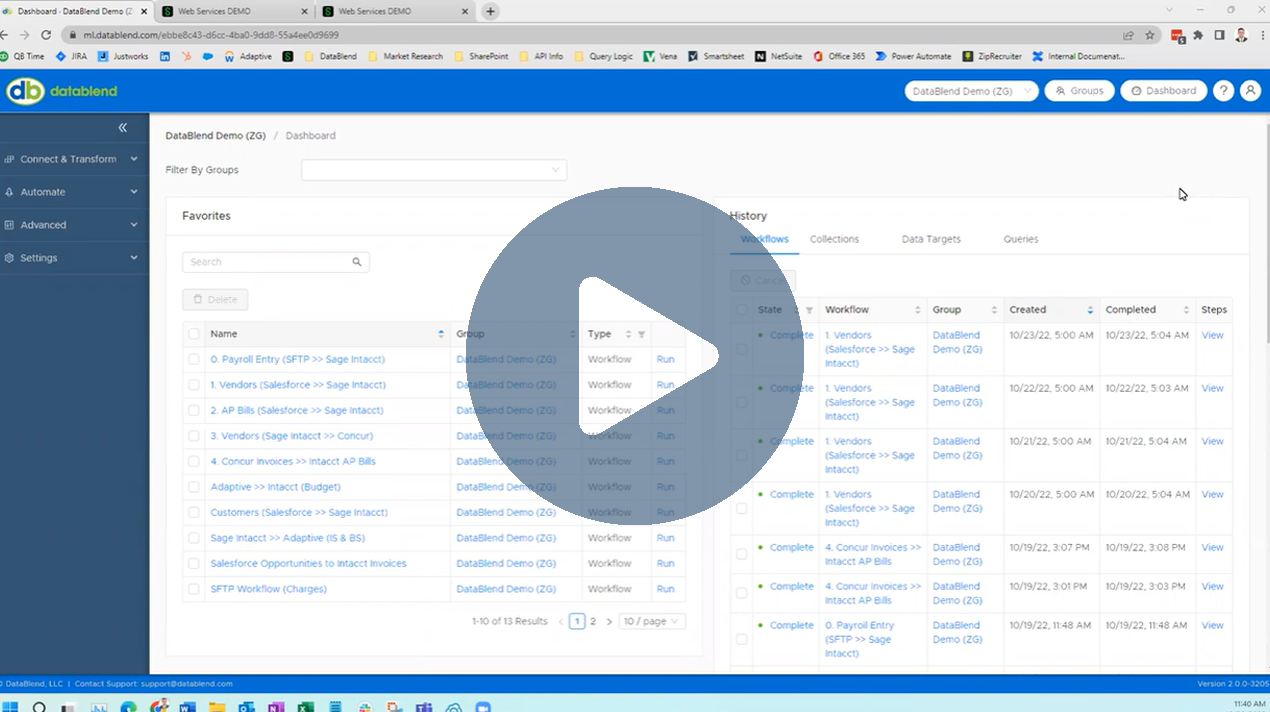
Task: Switch to the Data Targets tab
Action: pos(931,239)
